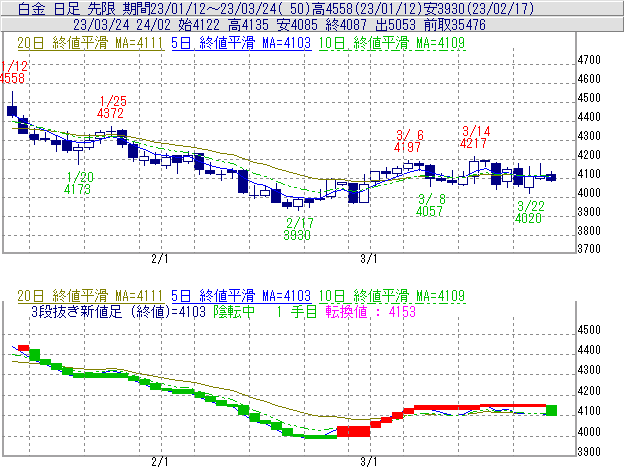Click the 4700 price axis label

589,60
